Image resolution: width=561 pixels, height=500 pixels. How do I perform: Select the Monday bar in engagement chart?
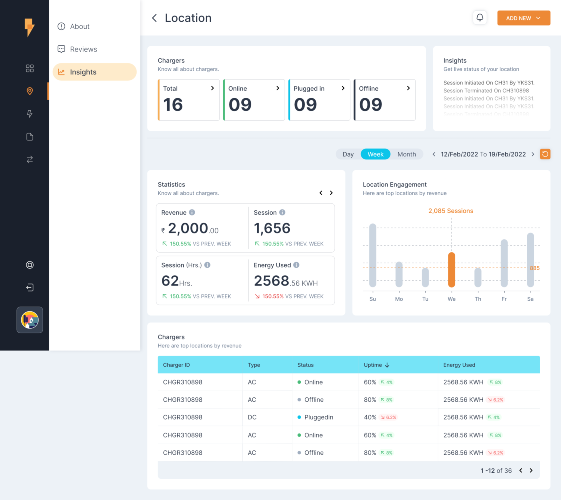tap(399, 274)
